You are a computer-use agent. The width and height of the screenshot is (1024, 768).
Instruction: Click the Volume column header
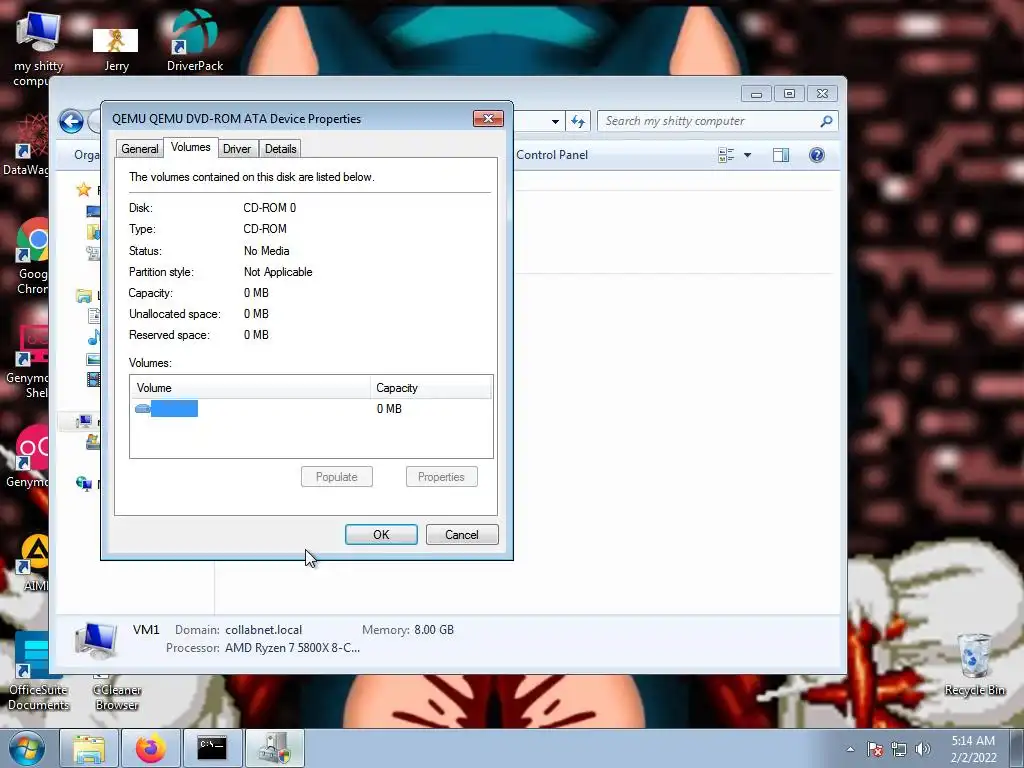[250, 388]
